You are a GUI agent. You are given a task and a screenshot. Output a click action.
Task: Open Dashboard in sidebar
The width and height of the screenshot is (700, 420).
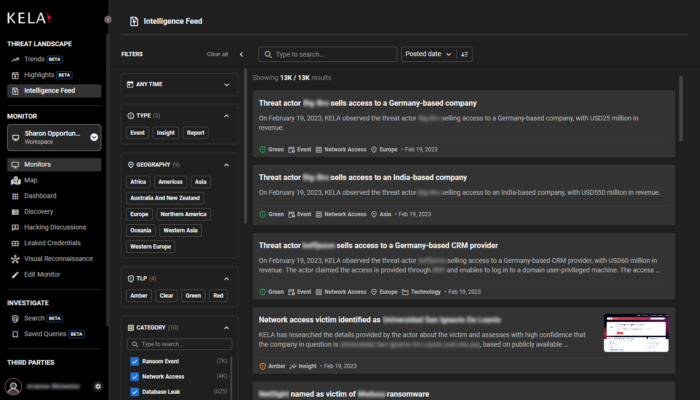click(x=40, y=195)
